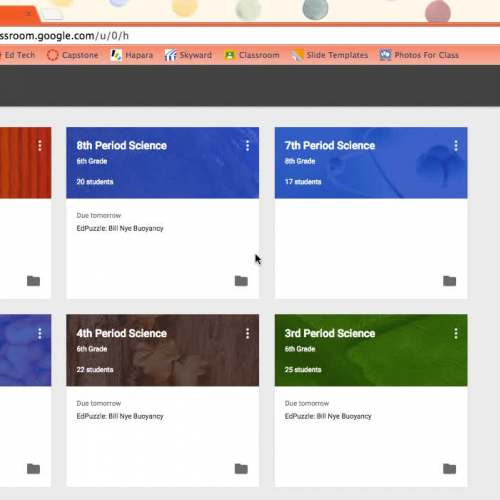Click the Slide Templates bookmark icon
500x500 pixels.
coord(297,55)
